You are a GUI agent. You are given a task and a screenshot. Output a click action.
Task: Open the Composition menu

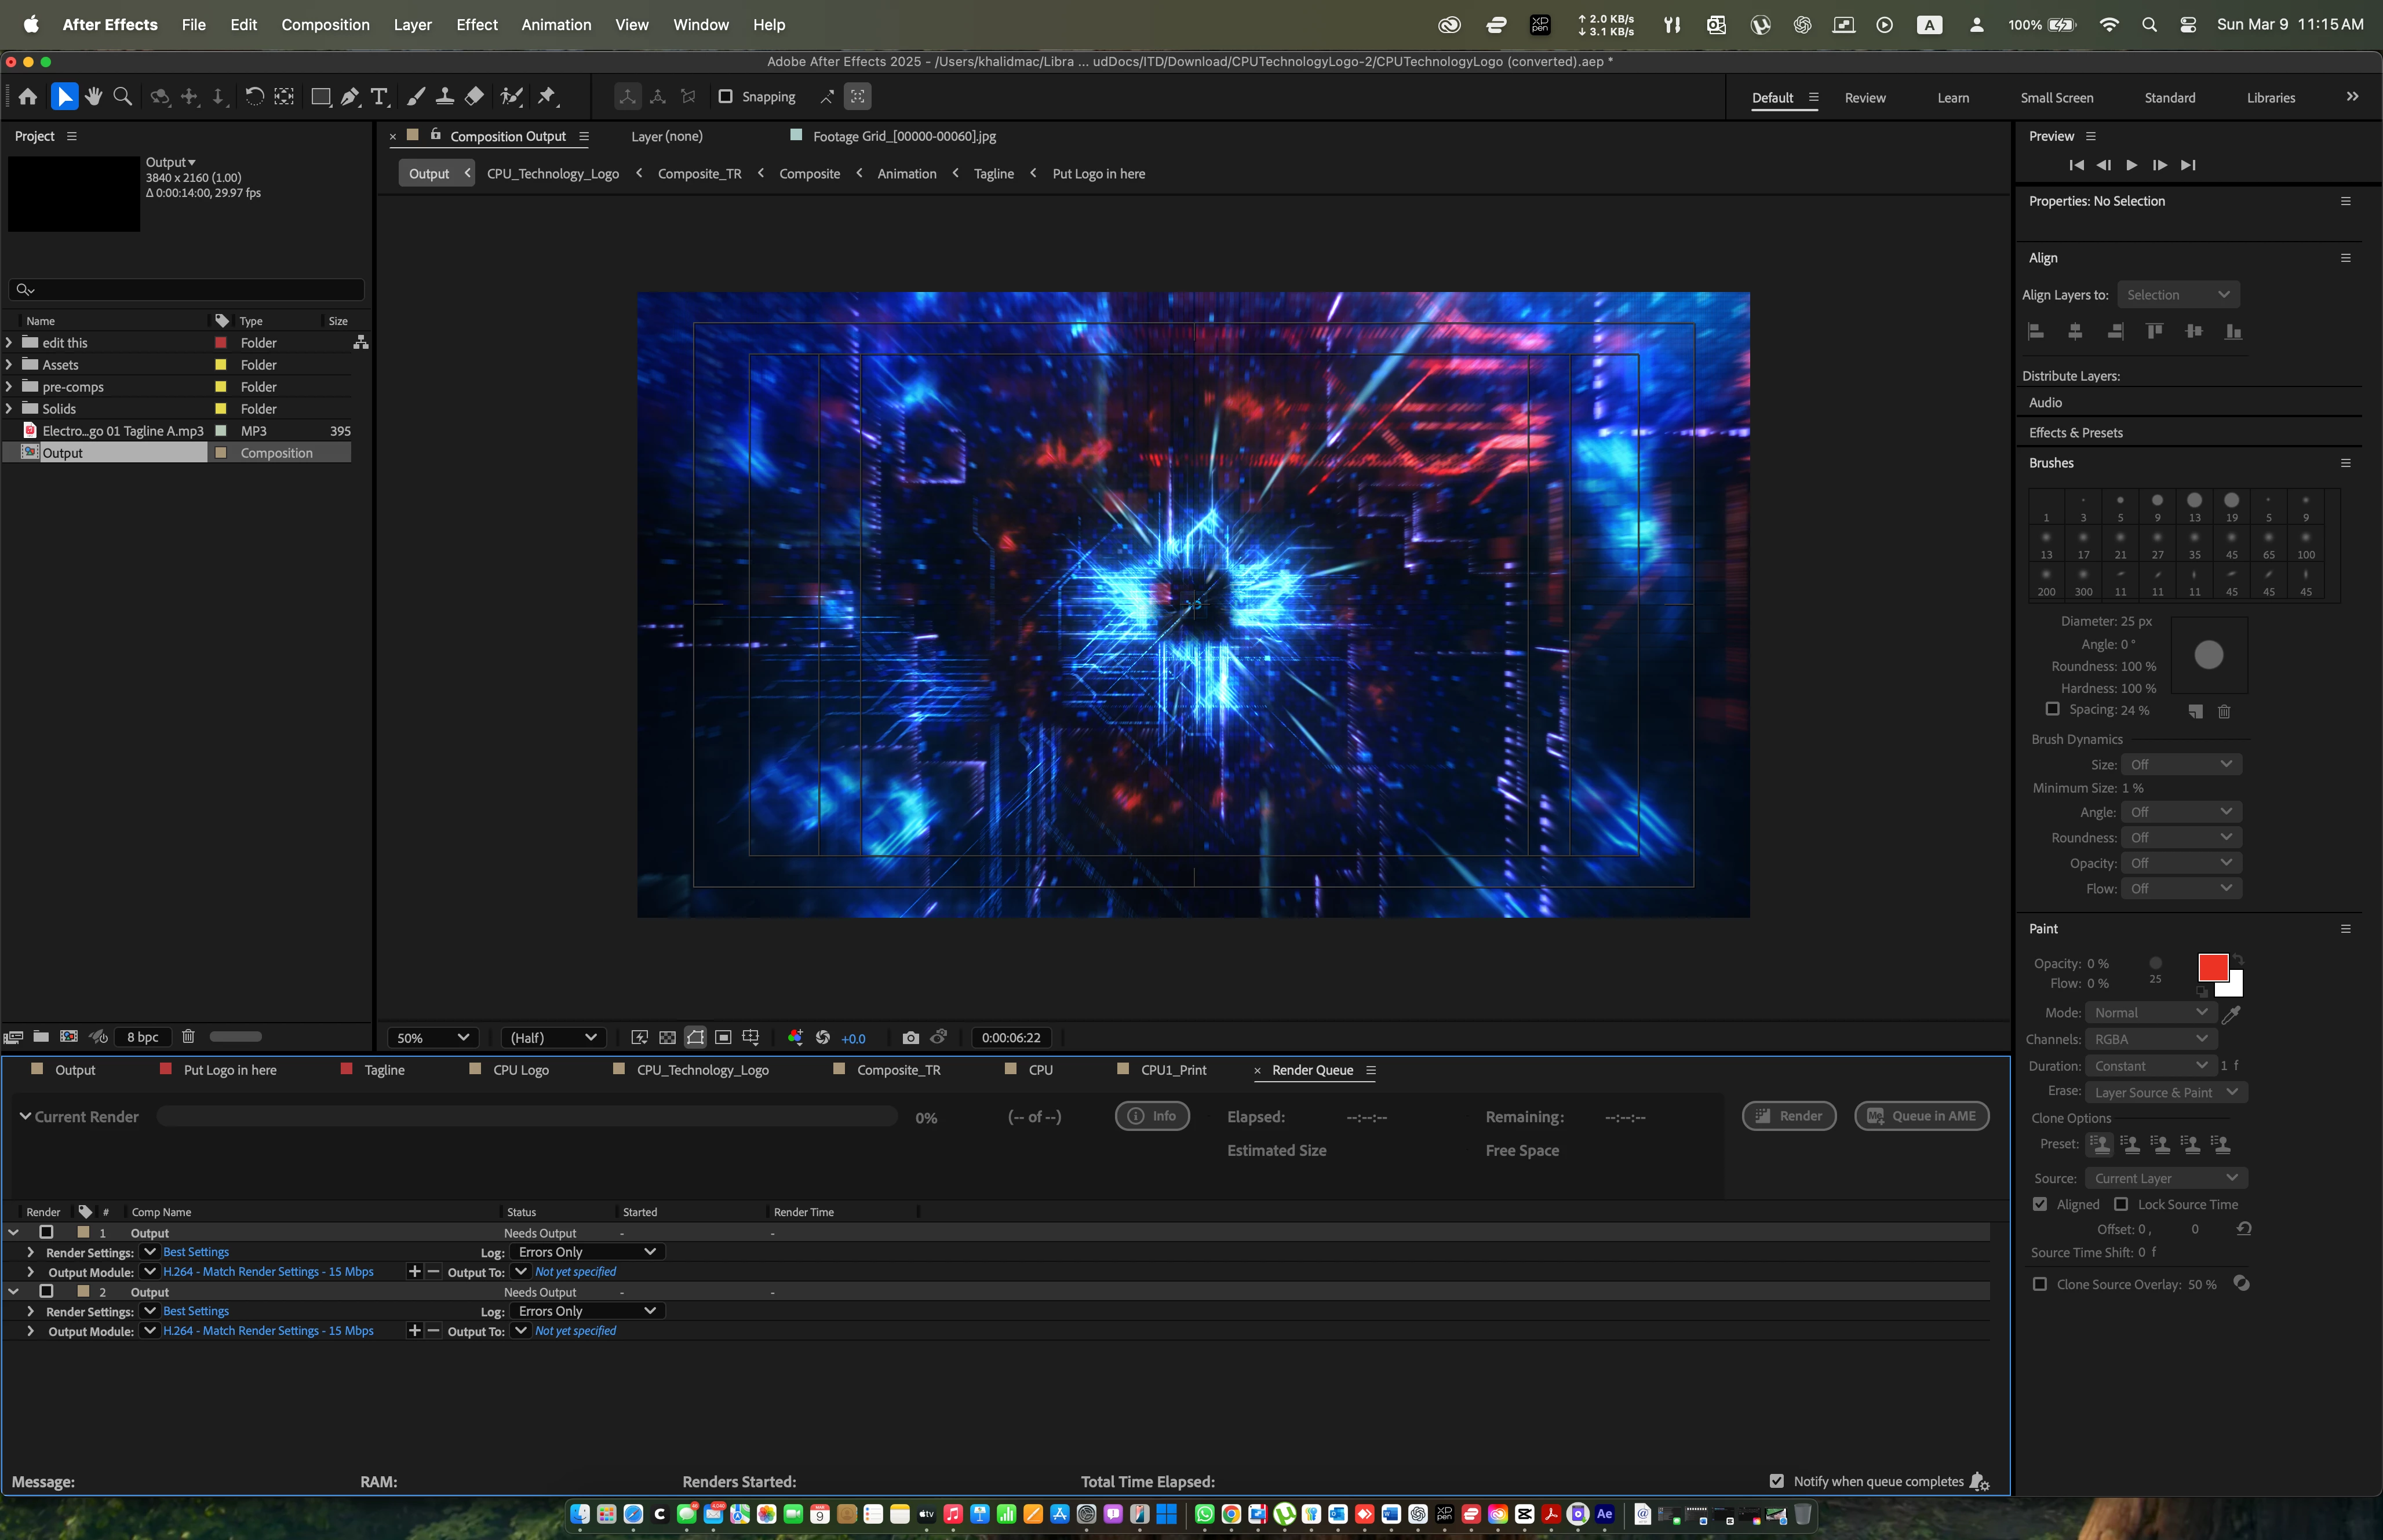pyautogui.click(x=325, y=25)
